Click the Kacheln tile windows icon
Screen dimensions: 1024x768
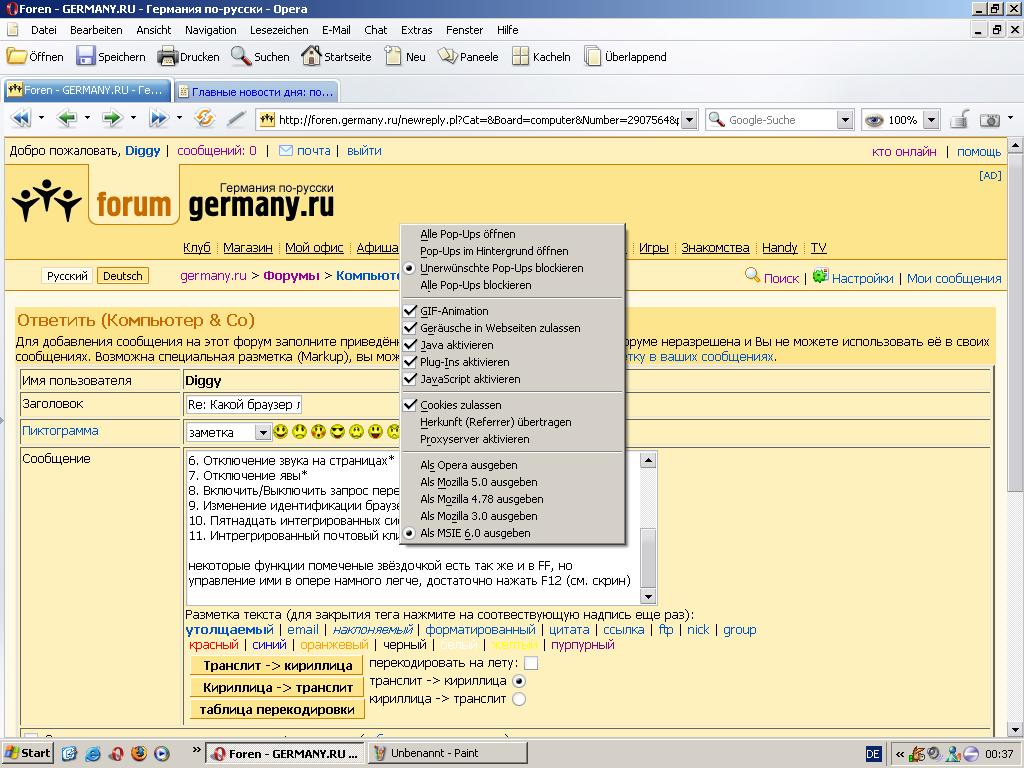click(520, 56)
